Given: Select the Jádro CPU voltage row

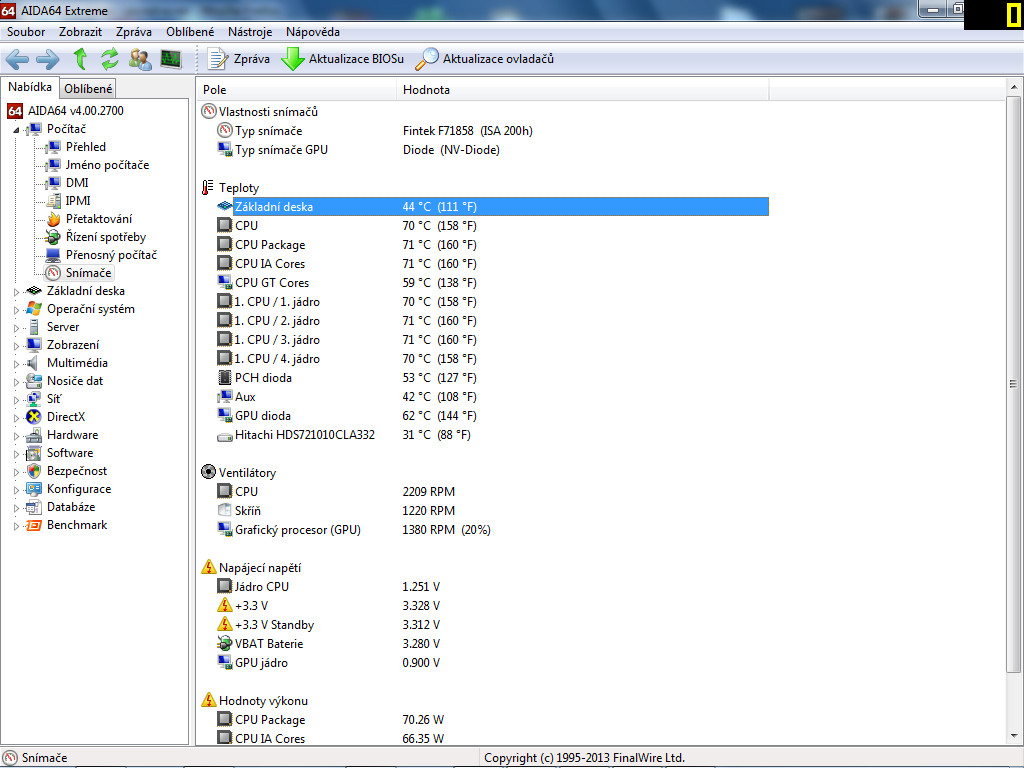Looking at the screenshot, I should pos(492,586).
